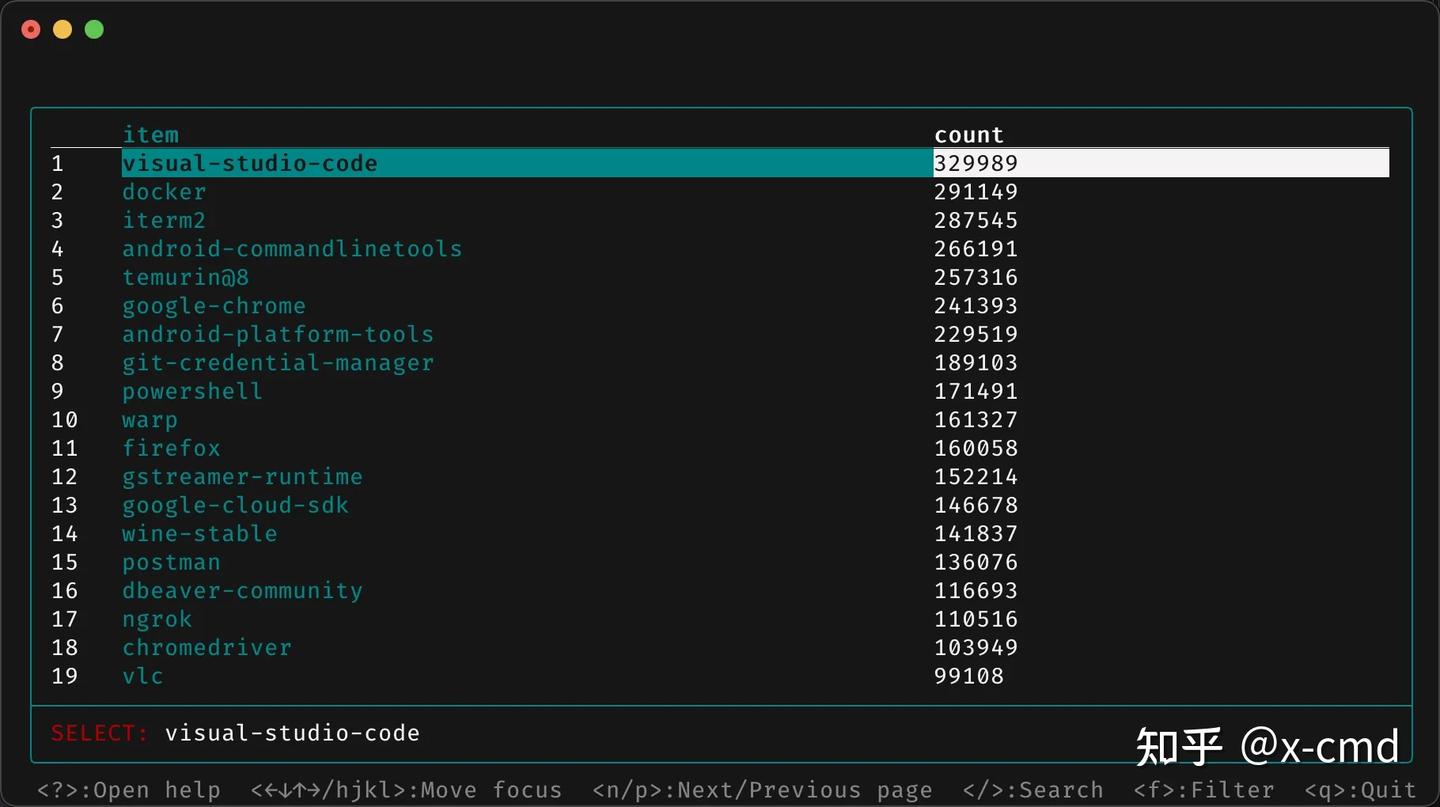Click the green maximize window button
The height and width of the screenshot is (807, 1440).
pos(94,30)
